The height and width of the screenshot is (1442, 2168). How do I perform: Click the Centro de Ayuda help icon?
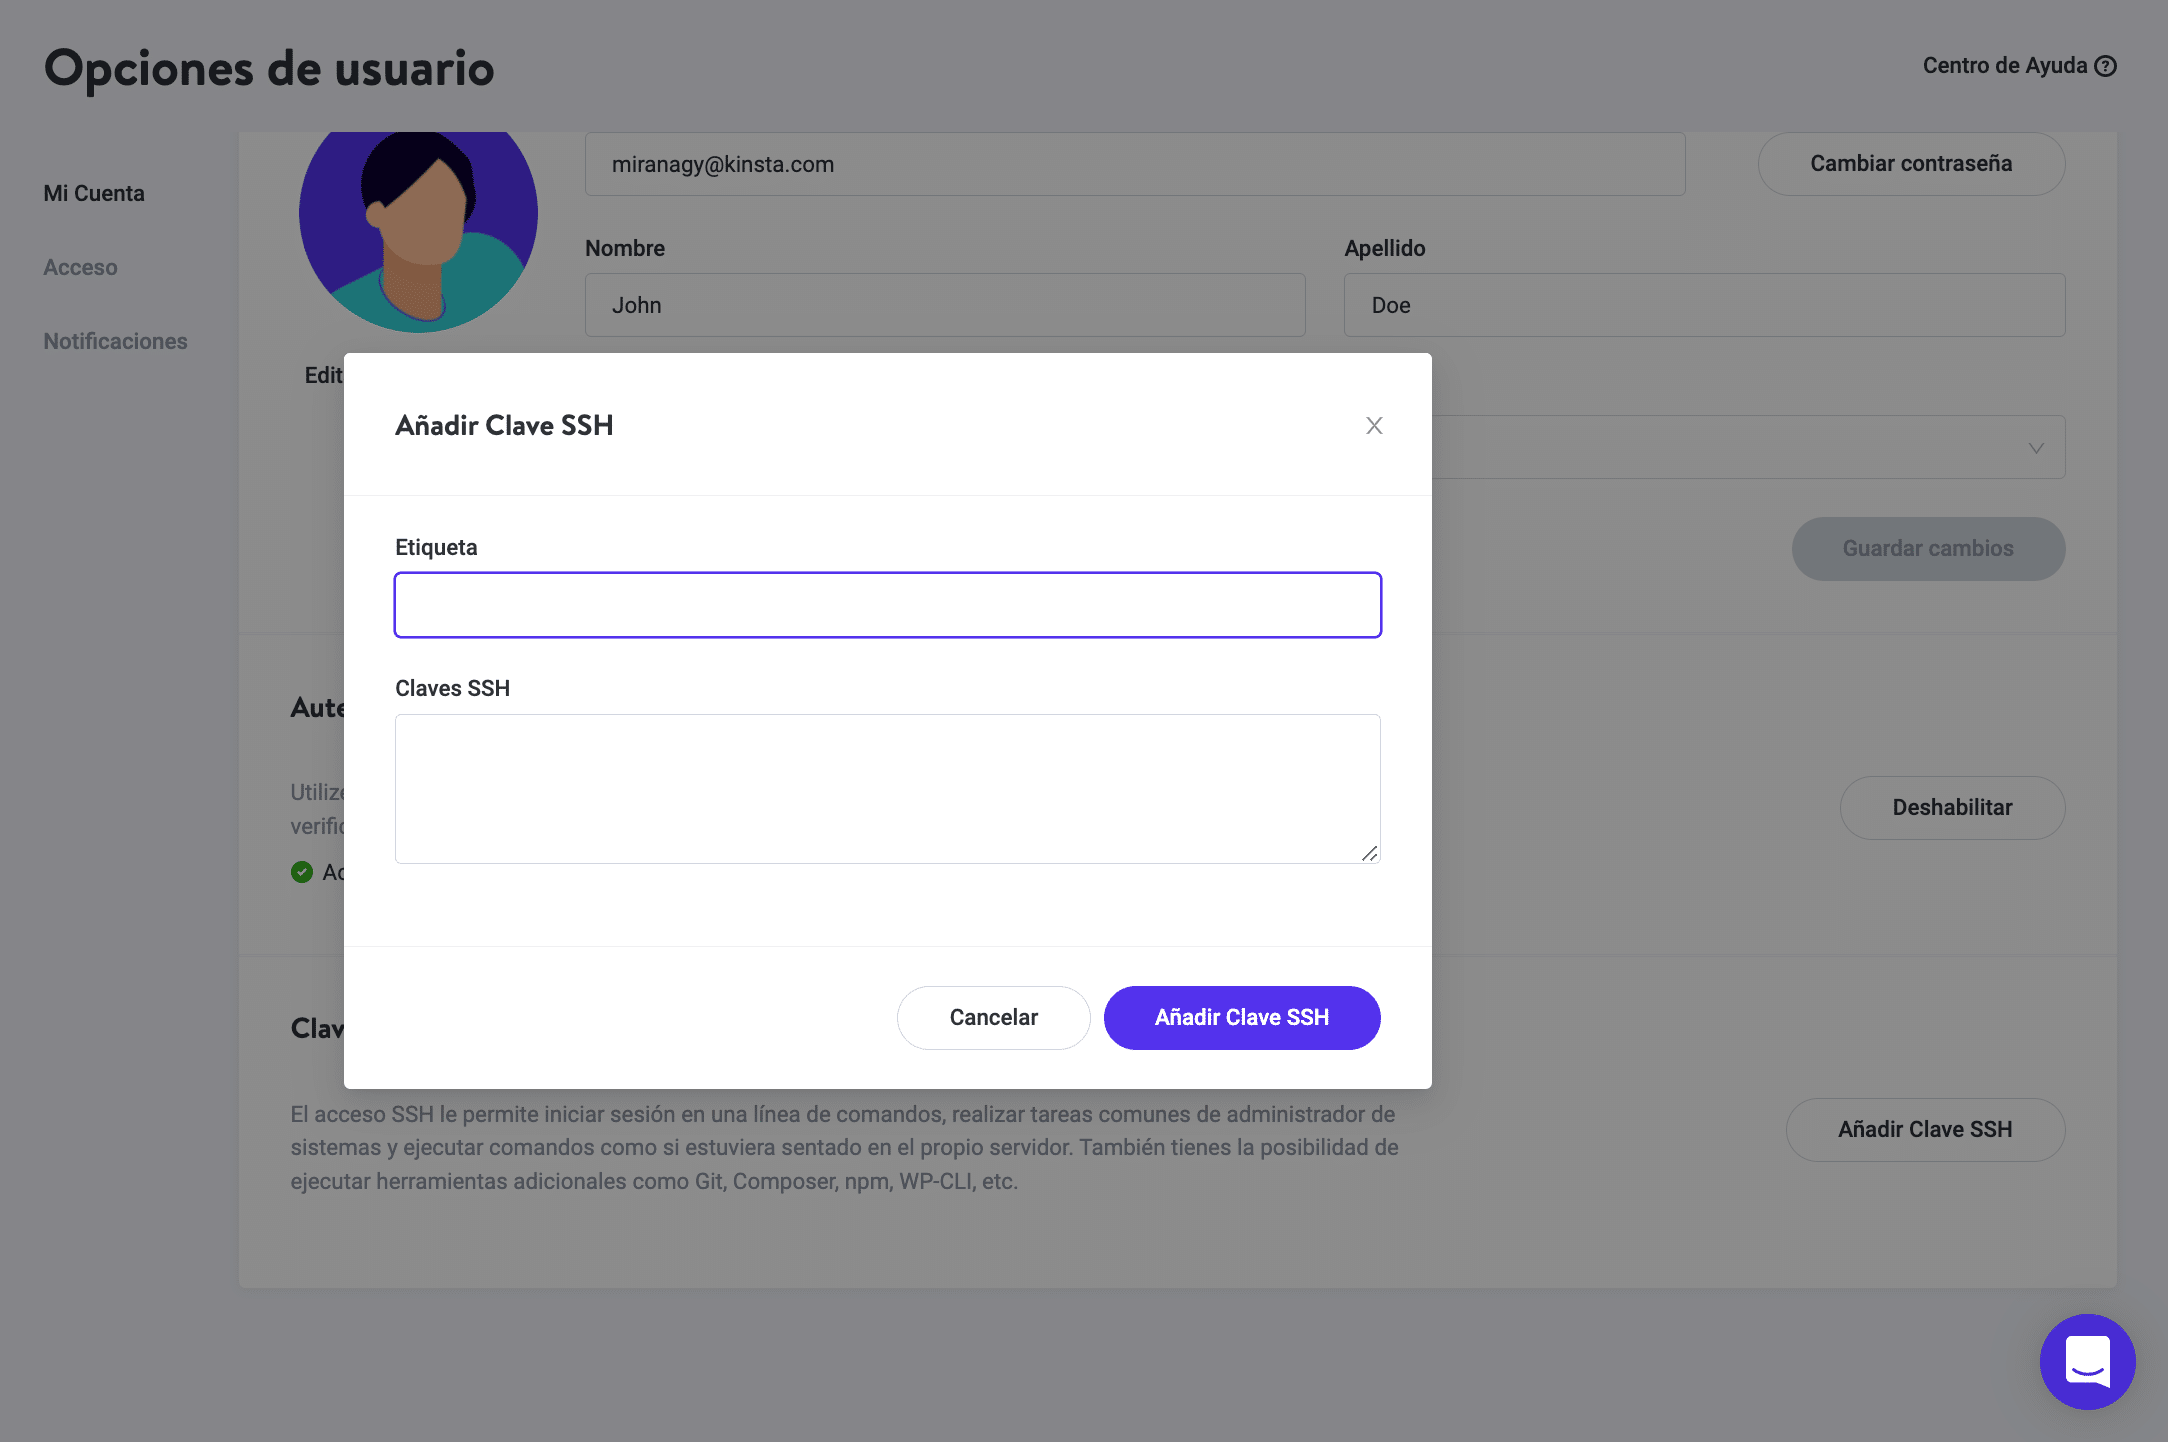pyautogui.click(x=2106, y=66)
